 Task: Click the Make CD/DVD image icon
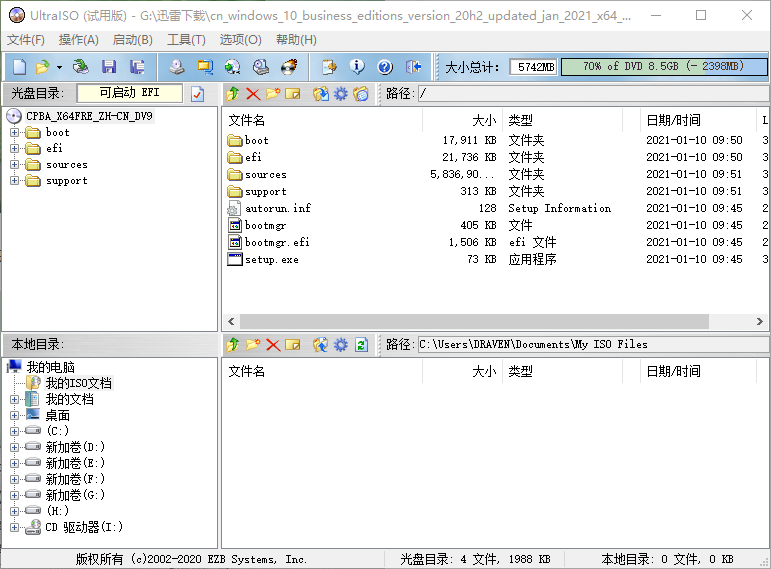[x=177, y=67]
